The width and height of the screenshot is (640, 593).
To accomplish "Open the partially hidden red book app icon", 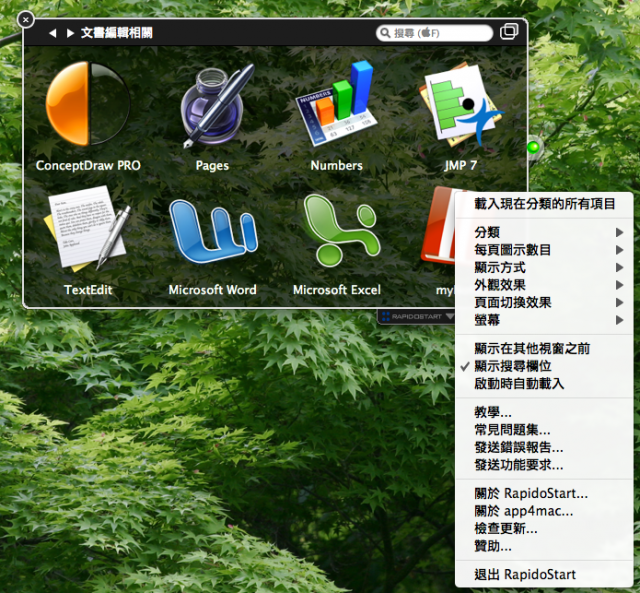I will [438, 225].
